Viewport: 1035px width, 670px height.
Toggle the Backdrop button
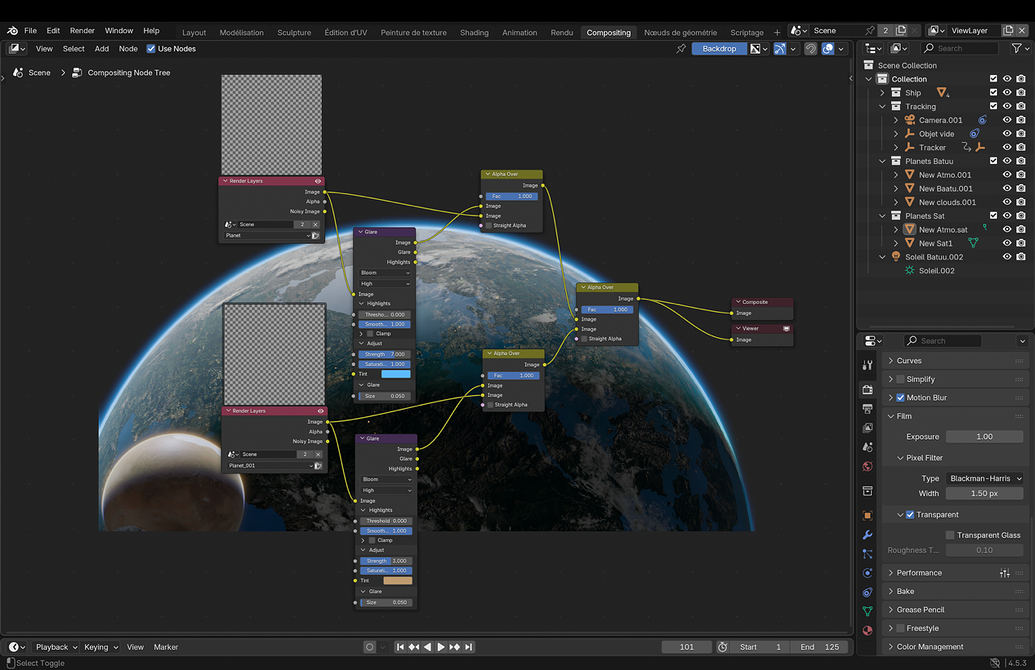(719, 49)
